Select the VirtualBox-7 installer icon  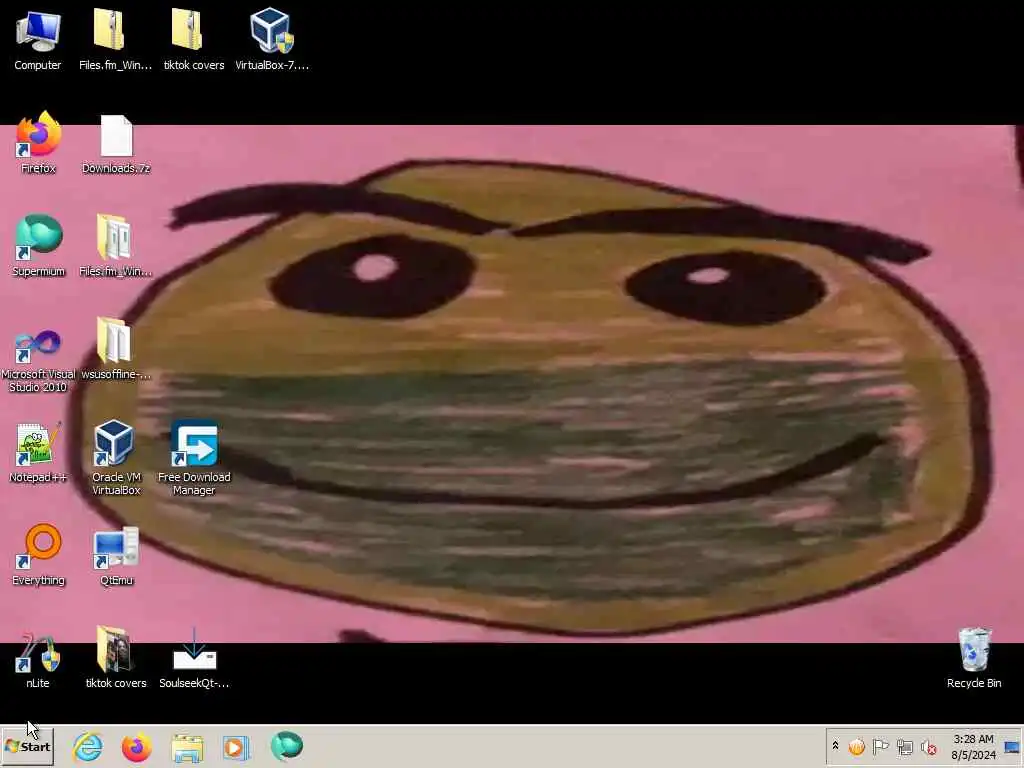click(x=272, y=40)
